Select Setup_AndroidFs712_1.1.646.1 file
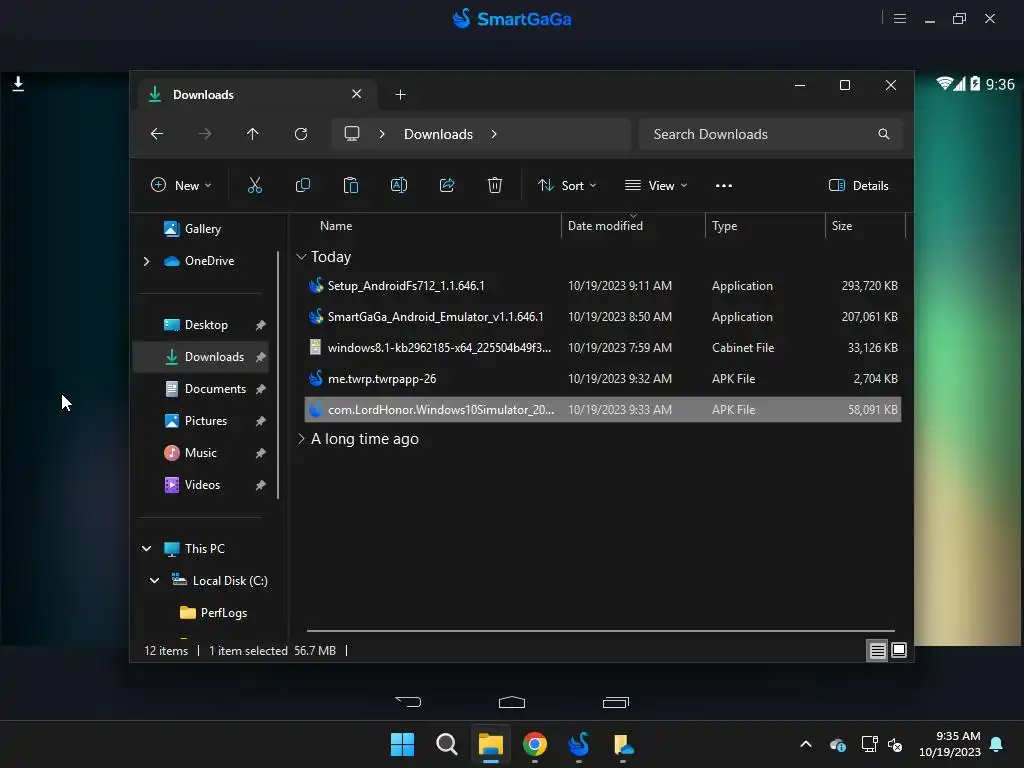This screenshot has height=768, width=1024. tap(603, 285)
